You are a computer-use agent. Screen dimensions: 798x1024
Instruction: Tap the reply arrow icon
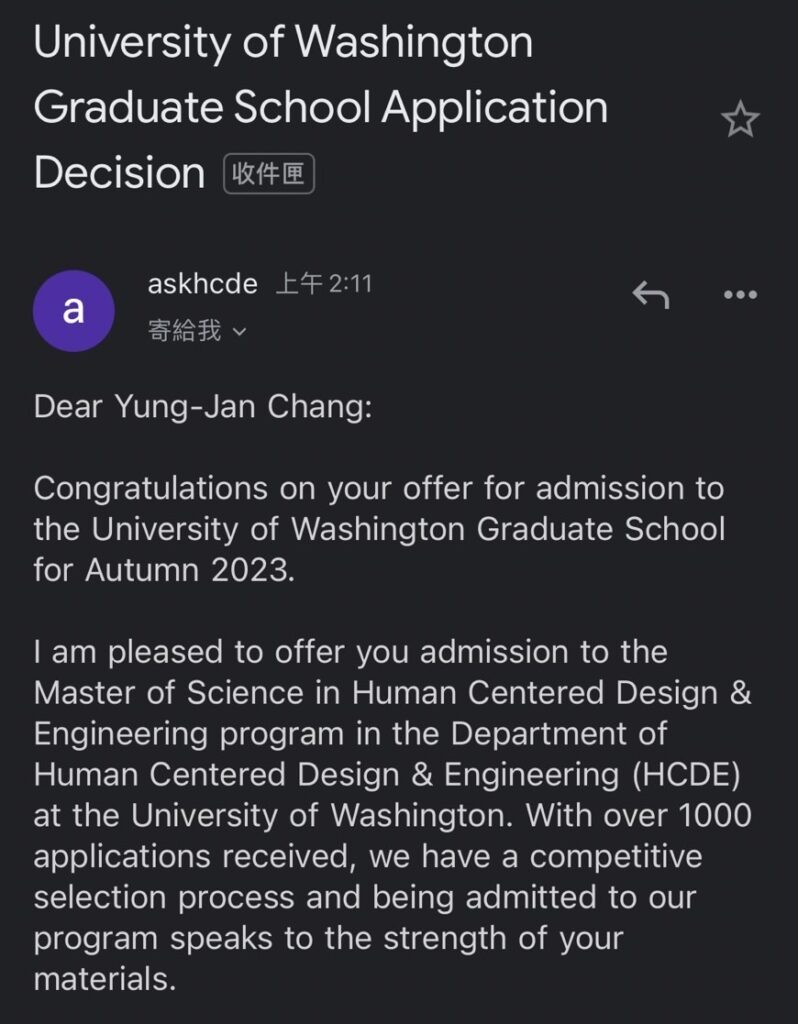coord(651,295)
